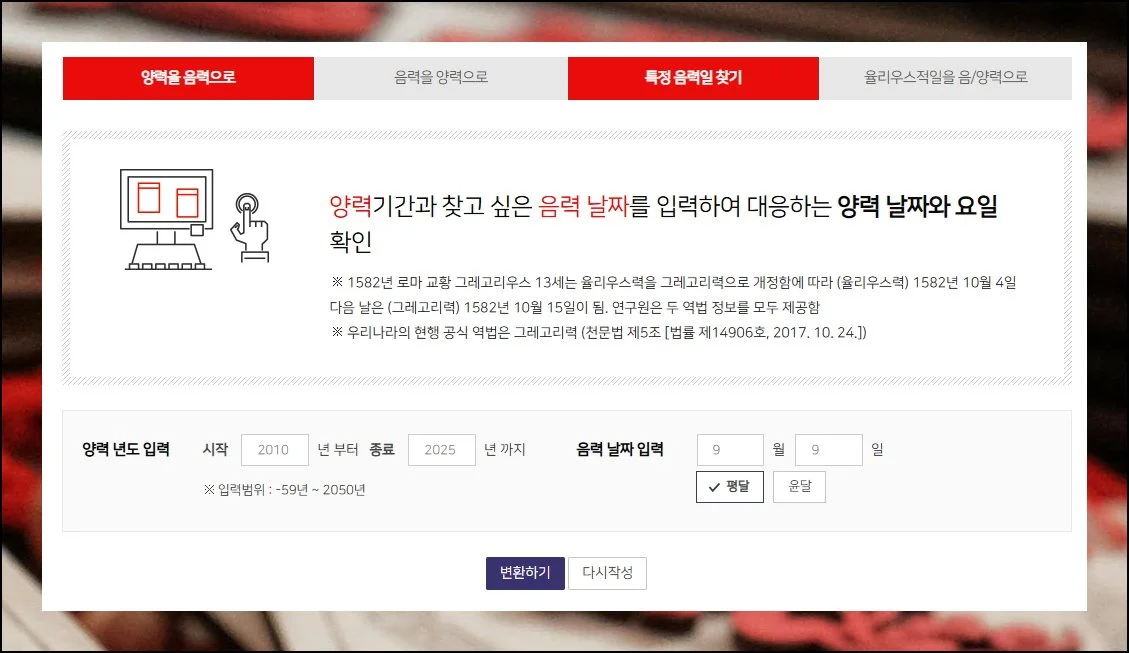Click the lunar day (일) input field

pyautogui.click(x=828, y=450)
